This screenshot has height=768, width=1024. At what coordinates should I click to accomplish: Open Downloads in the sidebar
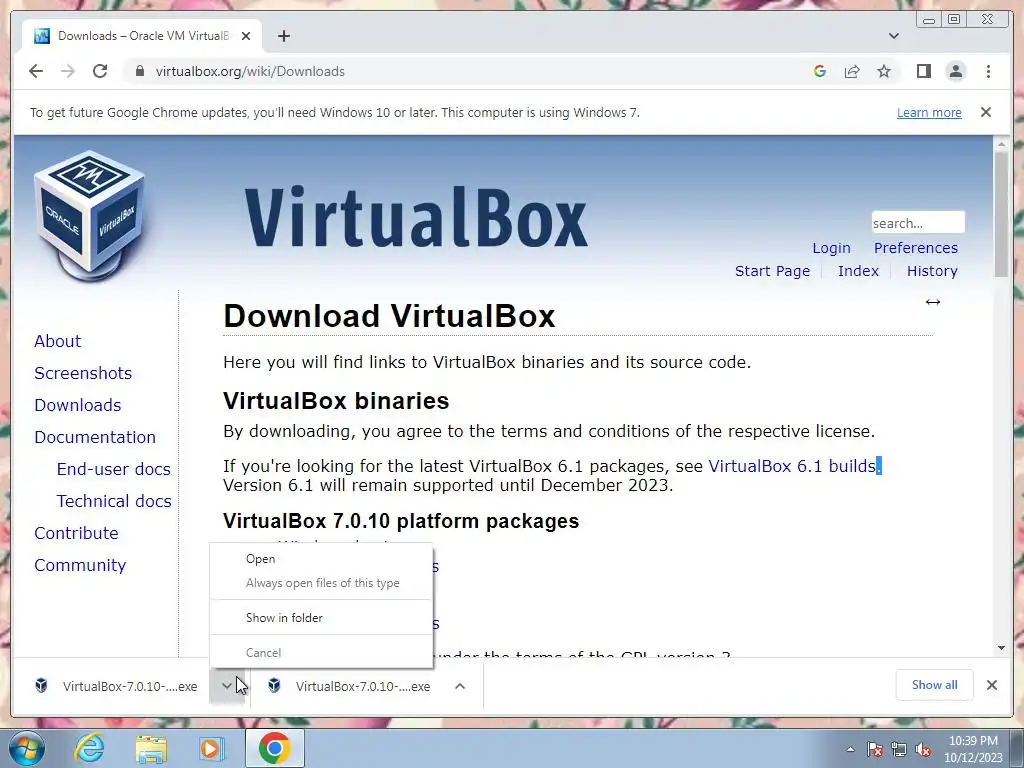pyautogui.click(x=78, y=405)
